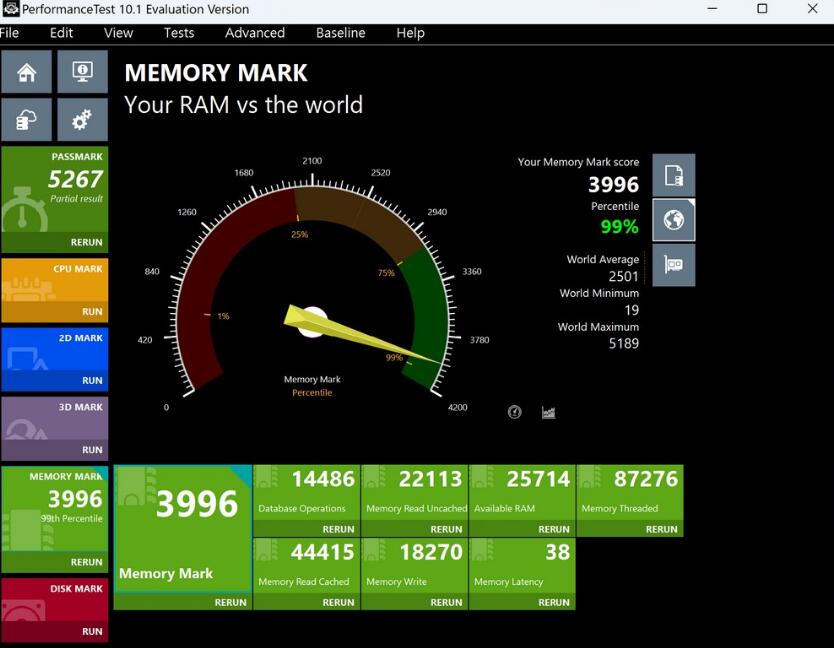Select the world globe comparison icon
The height and width of the screenshot is (648, 834).
tap(673, 220)
